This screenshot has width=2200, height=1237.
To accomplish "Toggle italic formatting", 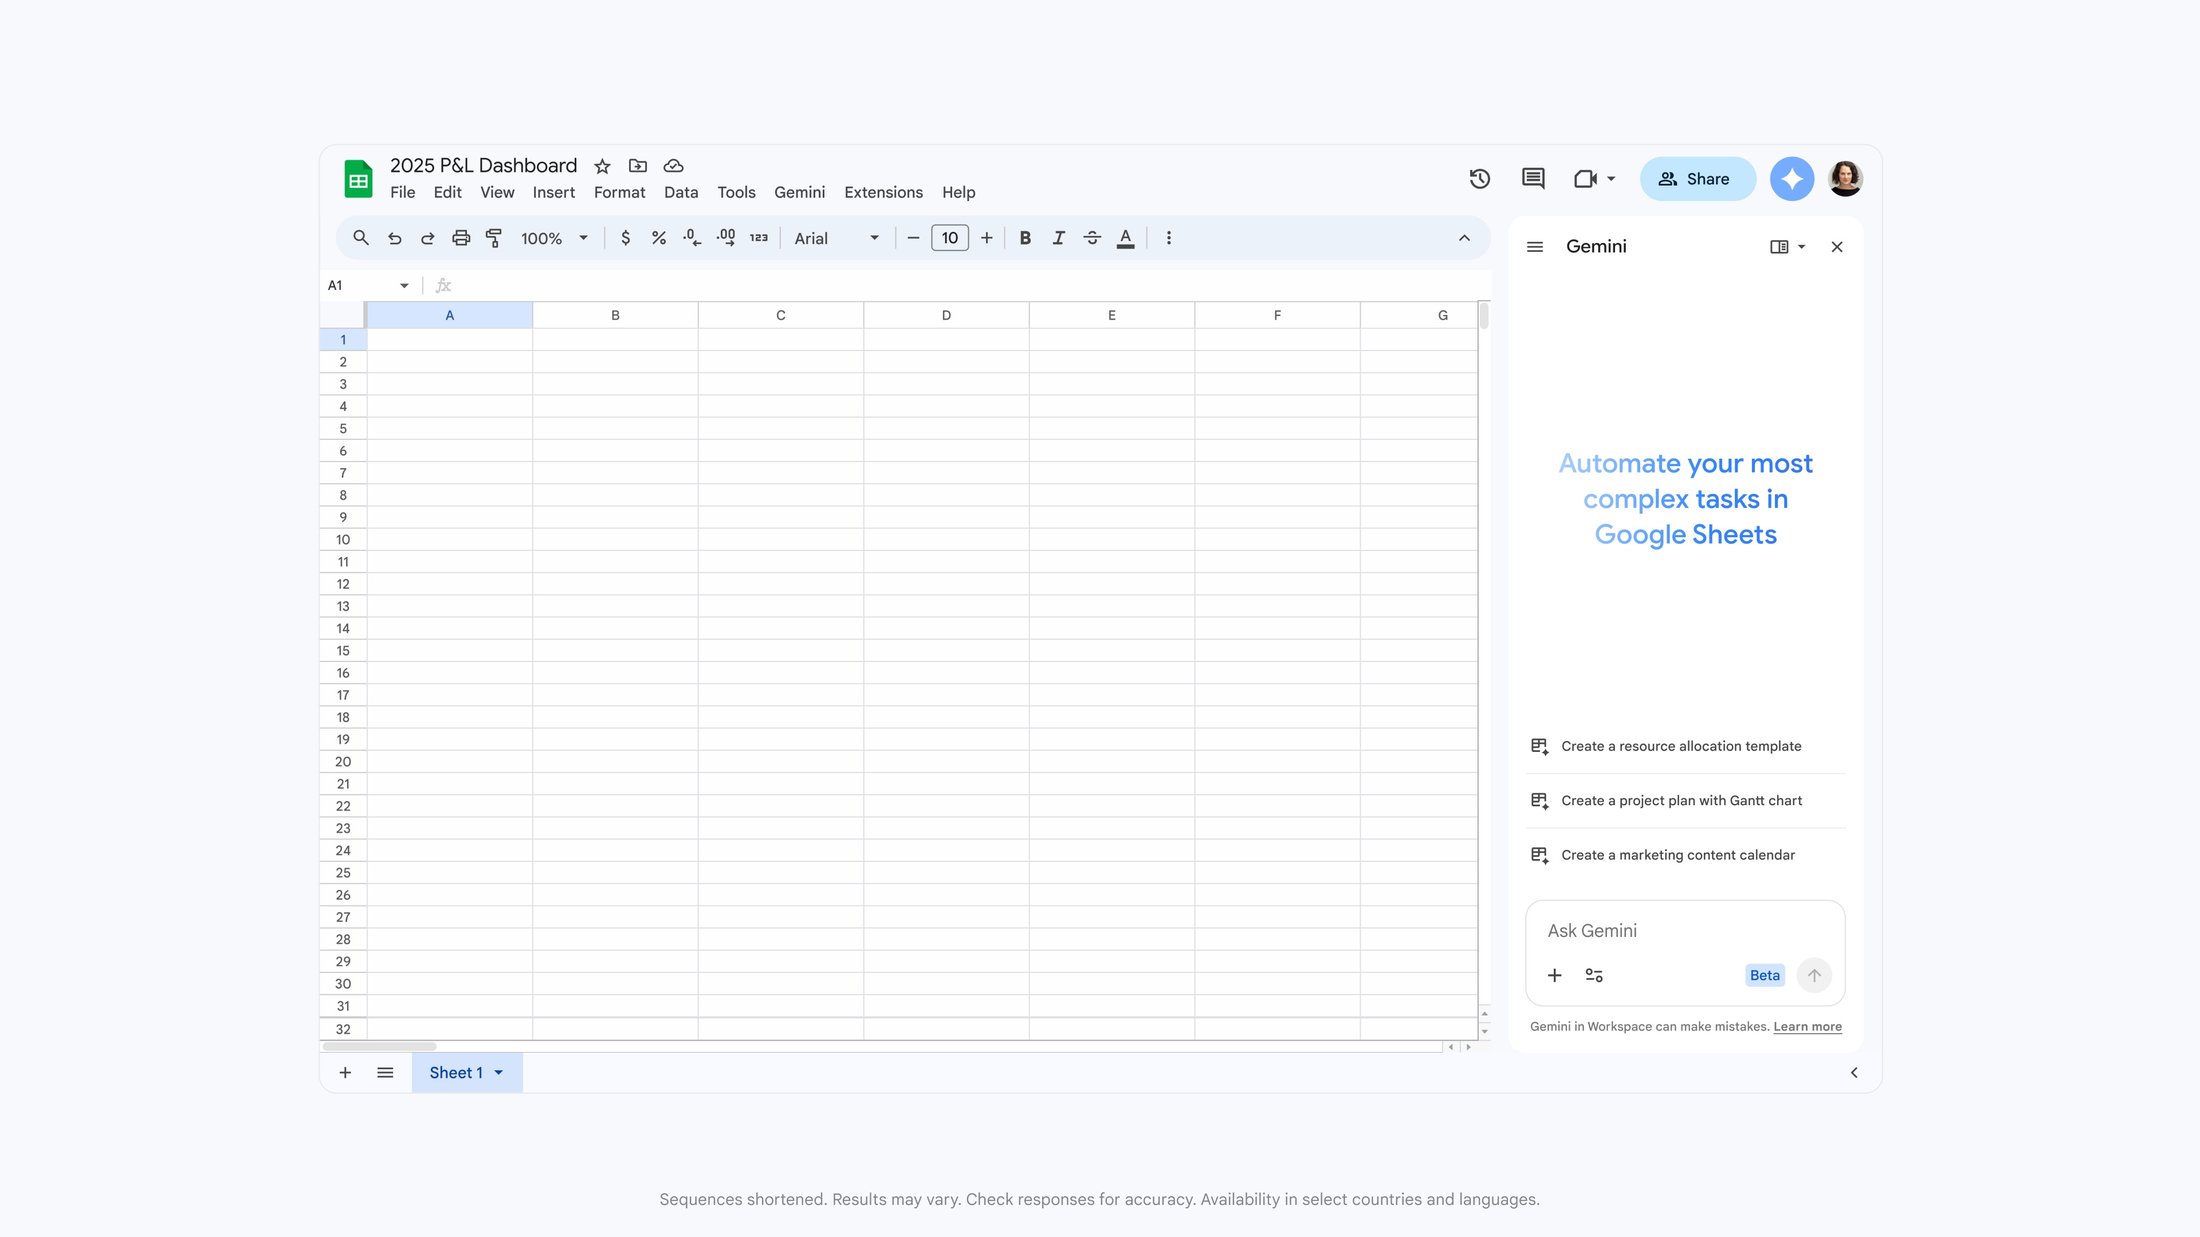I will pyautogui.click(x=1058, y=238).
